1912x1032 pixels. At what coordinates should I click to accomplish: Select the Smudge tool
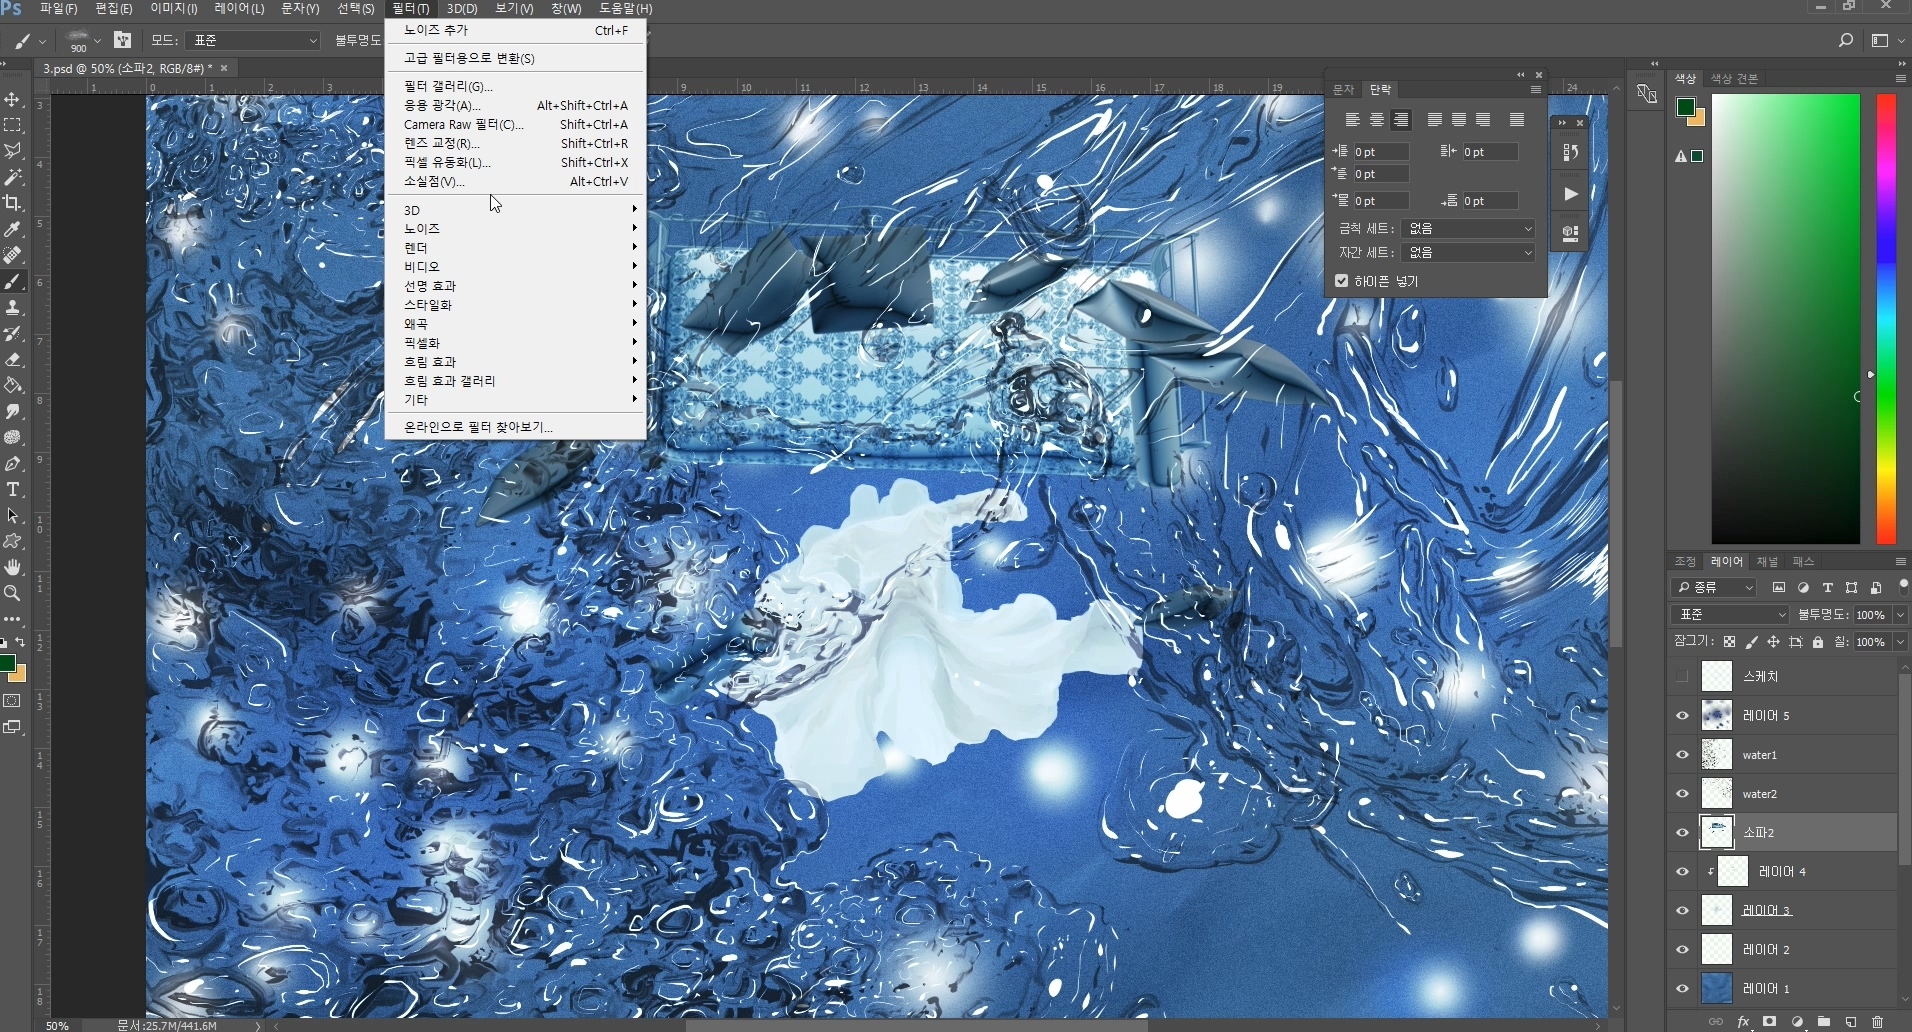(13, 412)
